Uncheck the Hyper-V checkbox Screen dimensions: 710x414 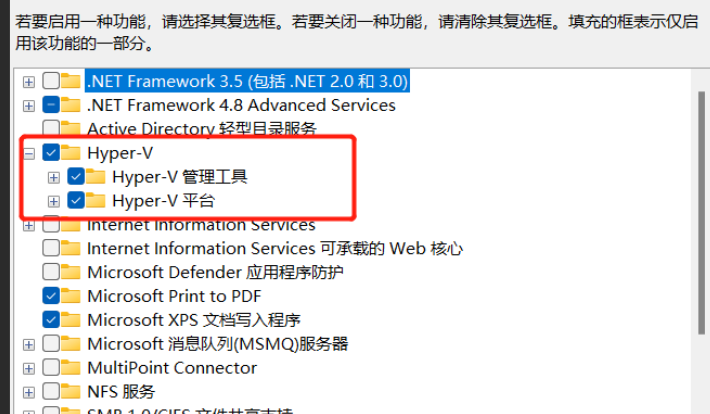click(51, 153)
